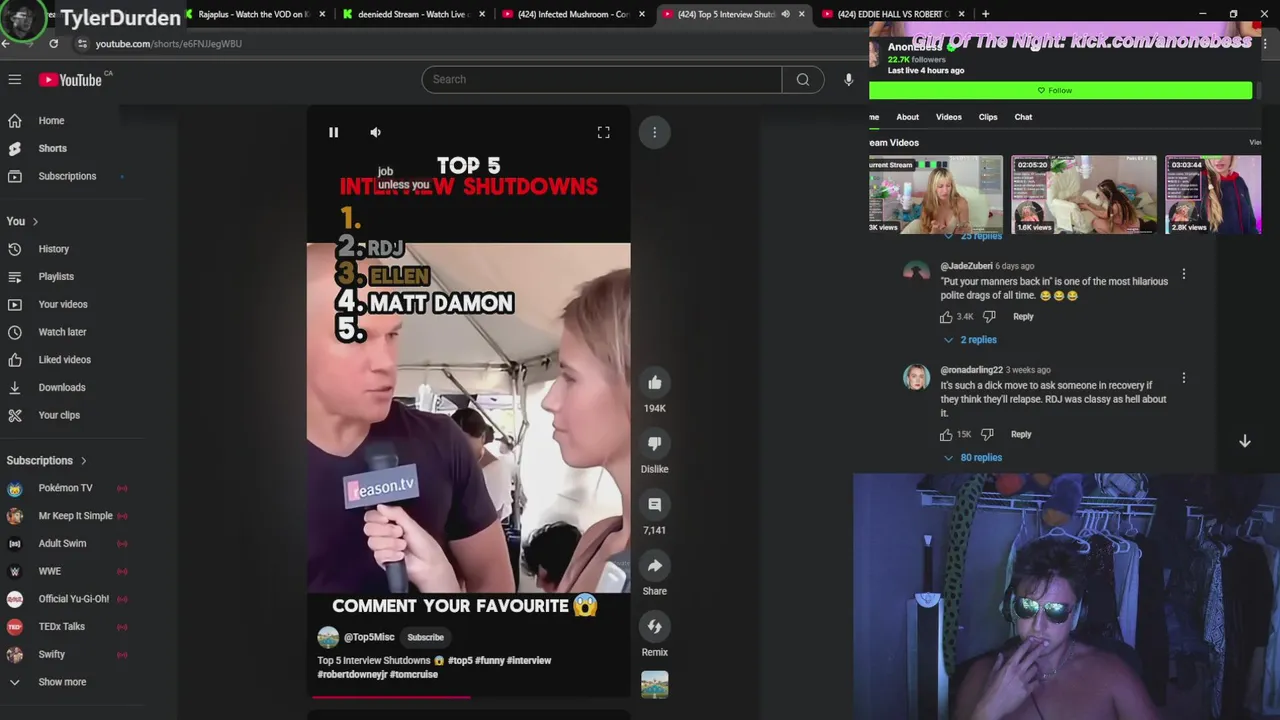Viewport: 1280px width, 720px height.
Task: Click the search magnifier button
Action: coord(803,79)
